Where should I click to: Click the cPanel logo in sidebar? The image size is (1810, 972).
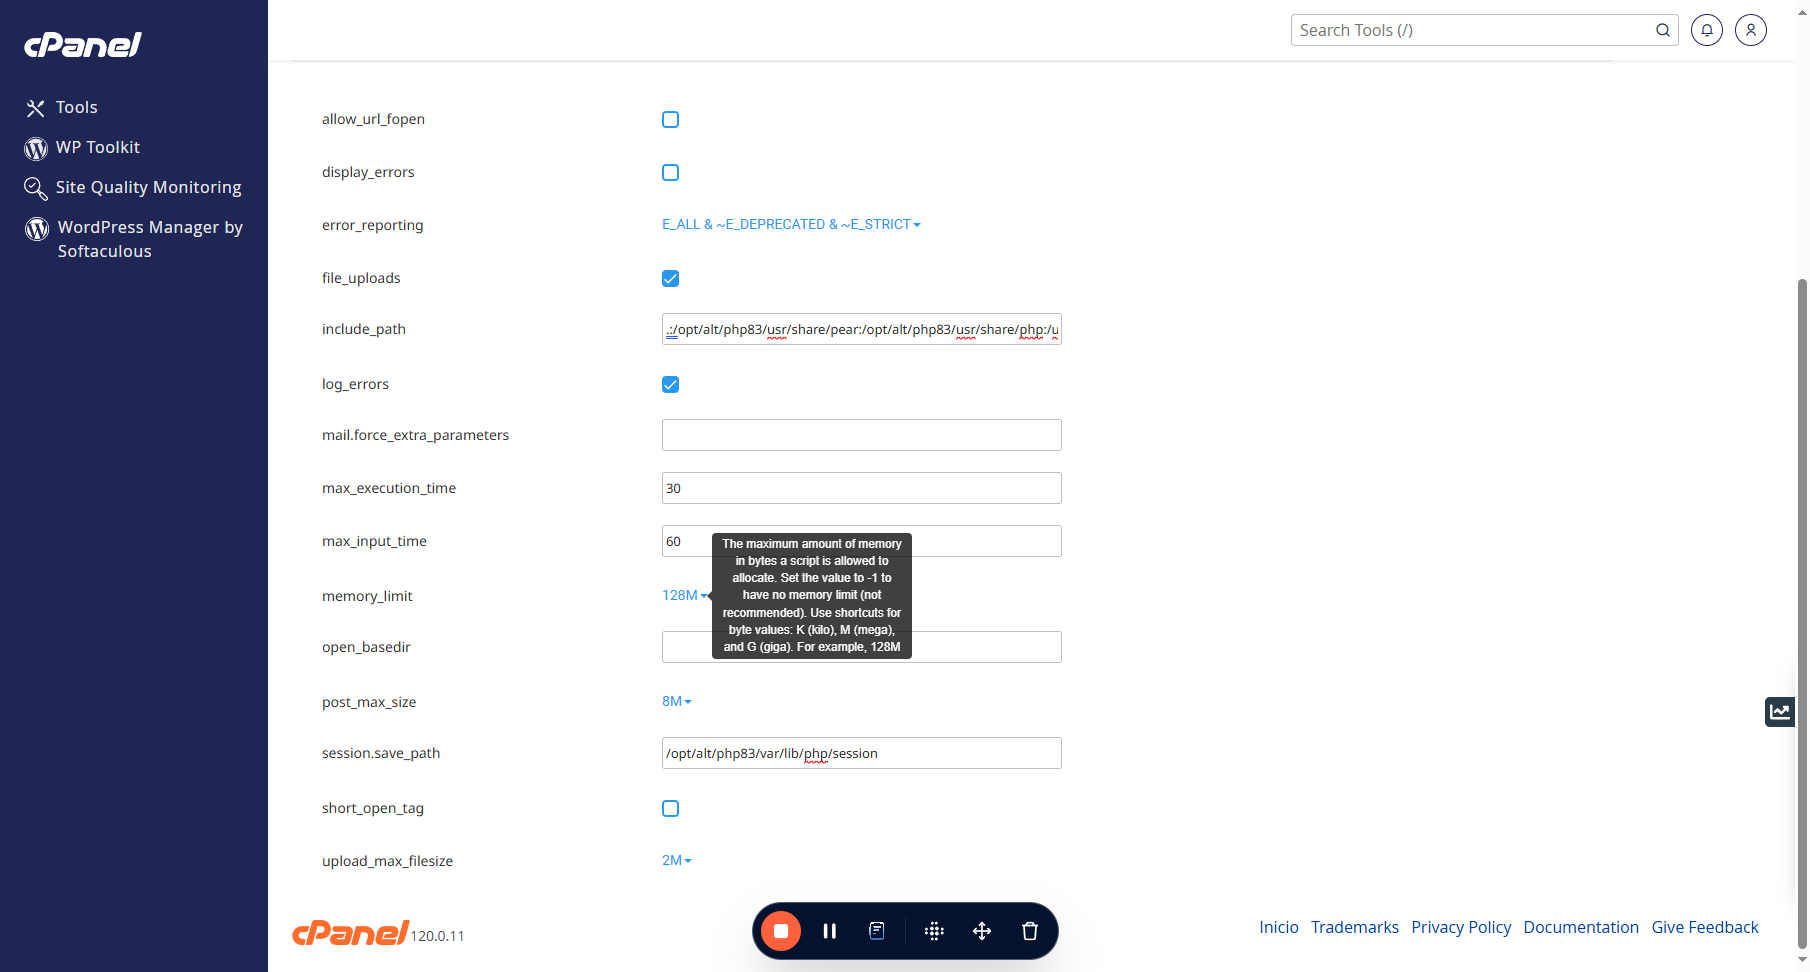click(83, 45)
